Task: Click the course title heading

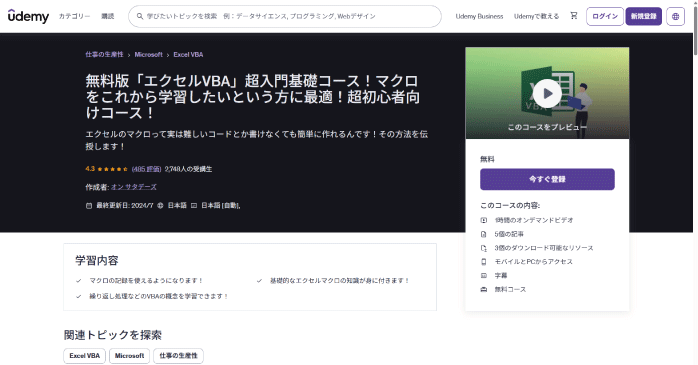Action: [252, 97]
